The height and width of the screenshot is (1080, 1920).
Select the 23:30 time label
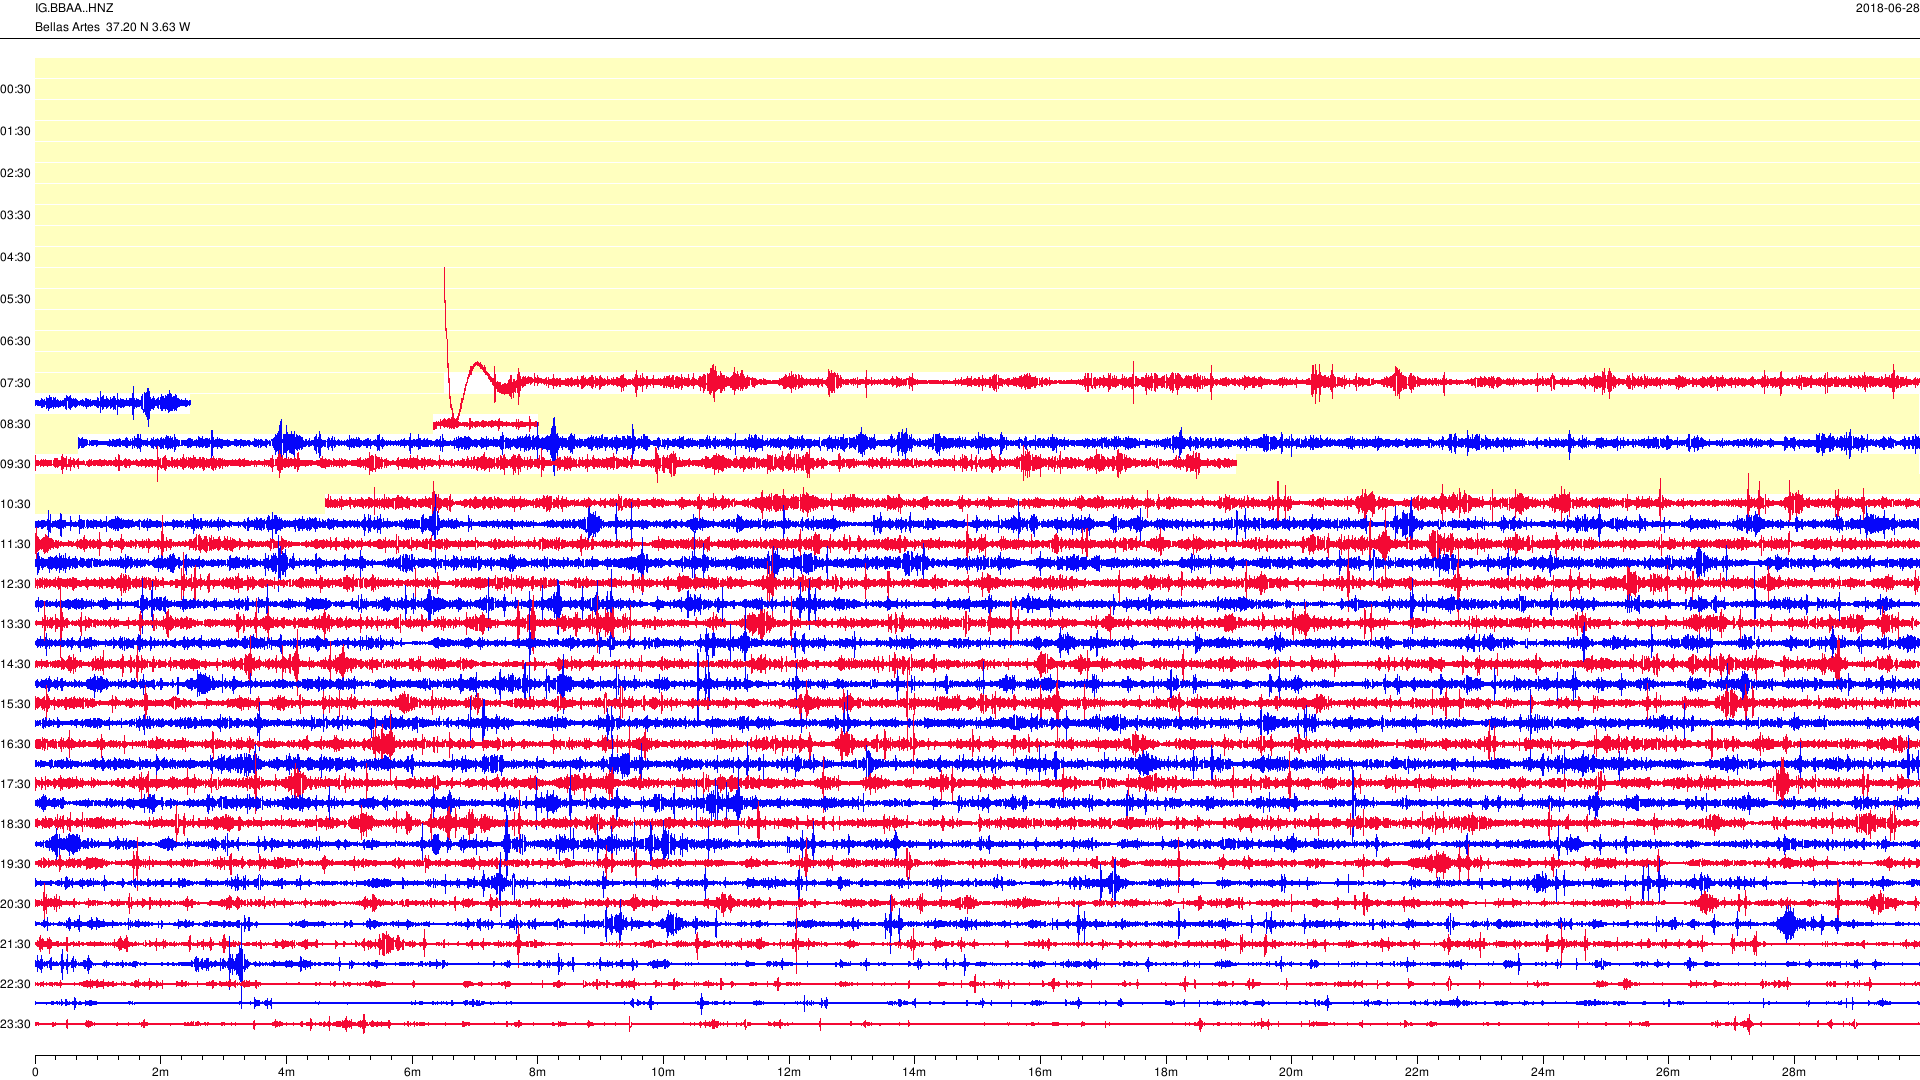point(15,1024)
